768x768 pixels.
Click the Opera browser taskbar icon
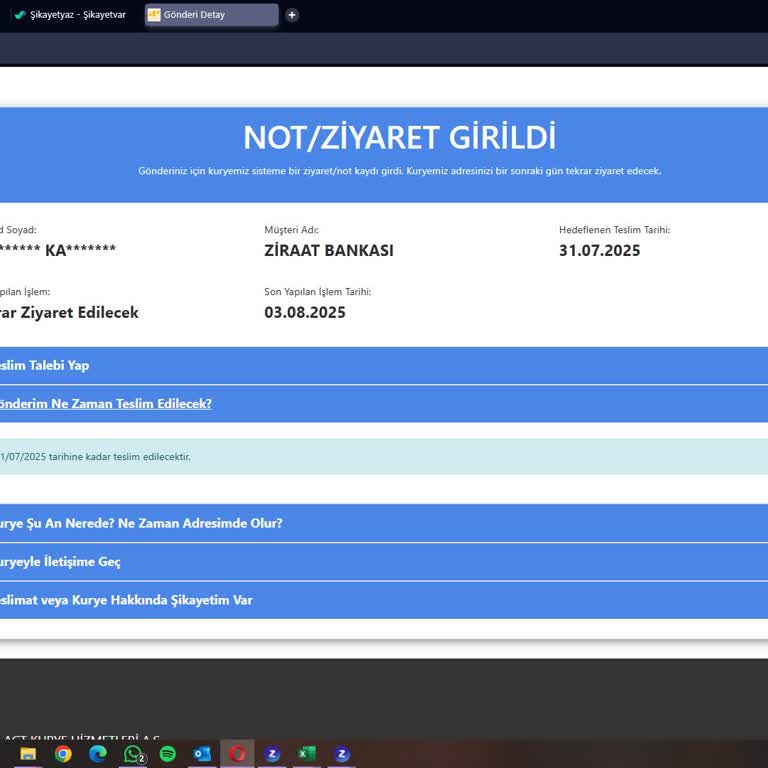[238, 753]
